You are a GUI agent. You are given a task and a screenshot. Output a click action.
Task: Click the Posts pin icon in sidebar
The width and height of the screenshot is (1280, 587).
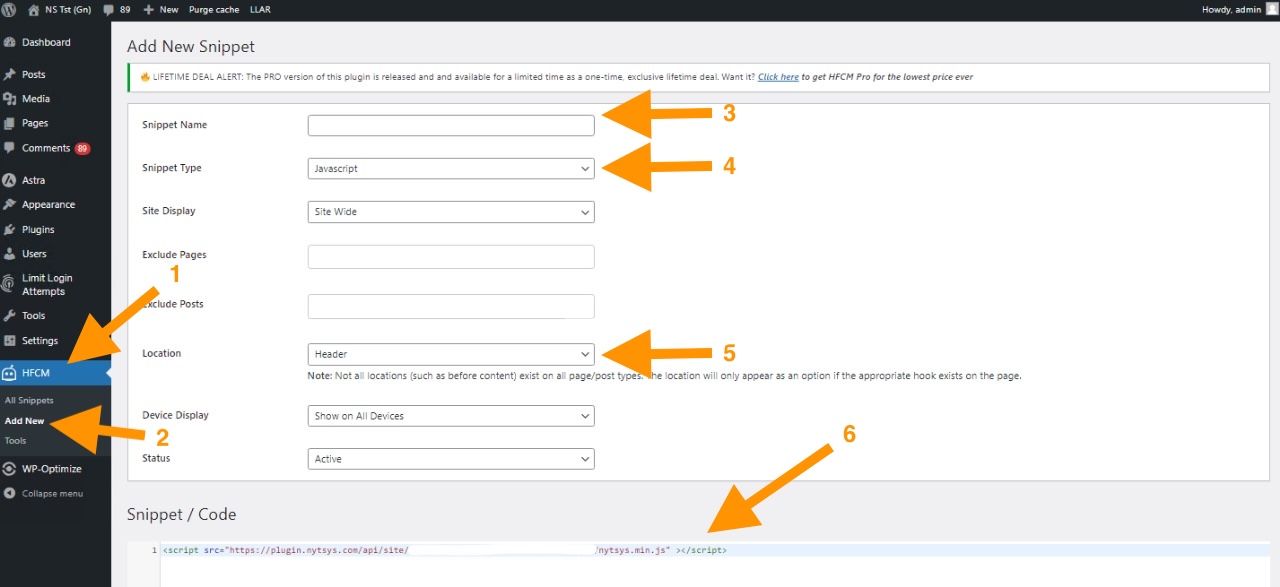click(10, 75)
